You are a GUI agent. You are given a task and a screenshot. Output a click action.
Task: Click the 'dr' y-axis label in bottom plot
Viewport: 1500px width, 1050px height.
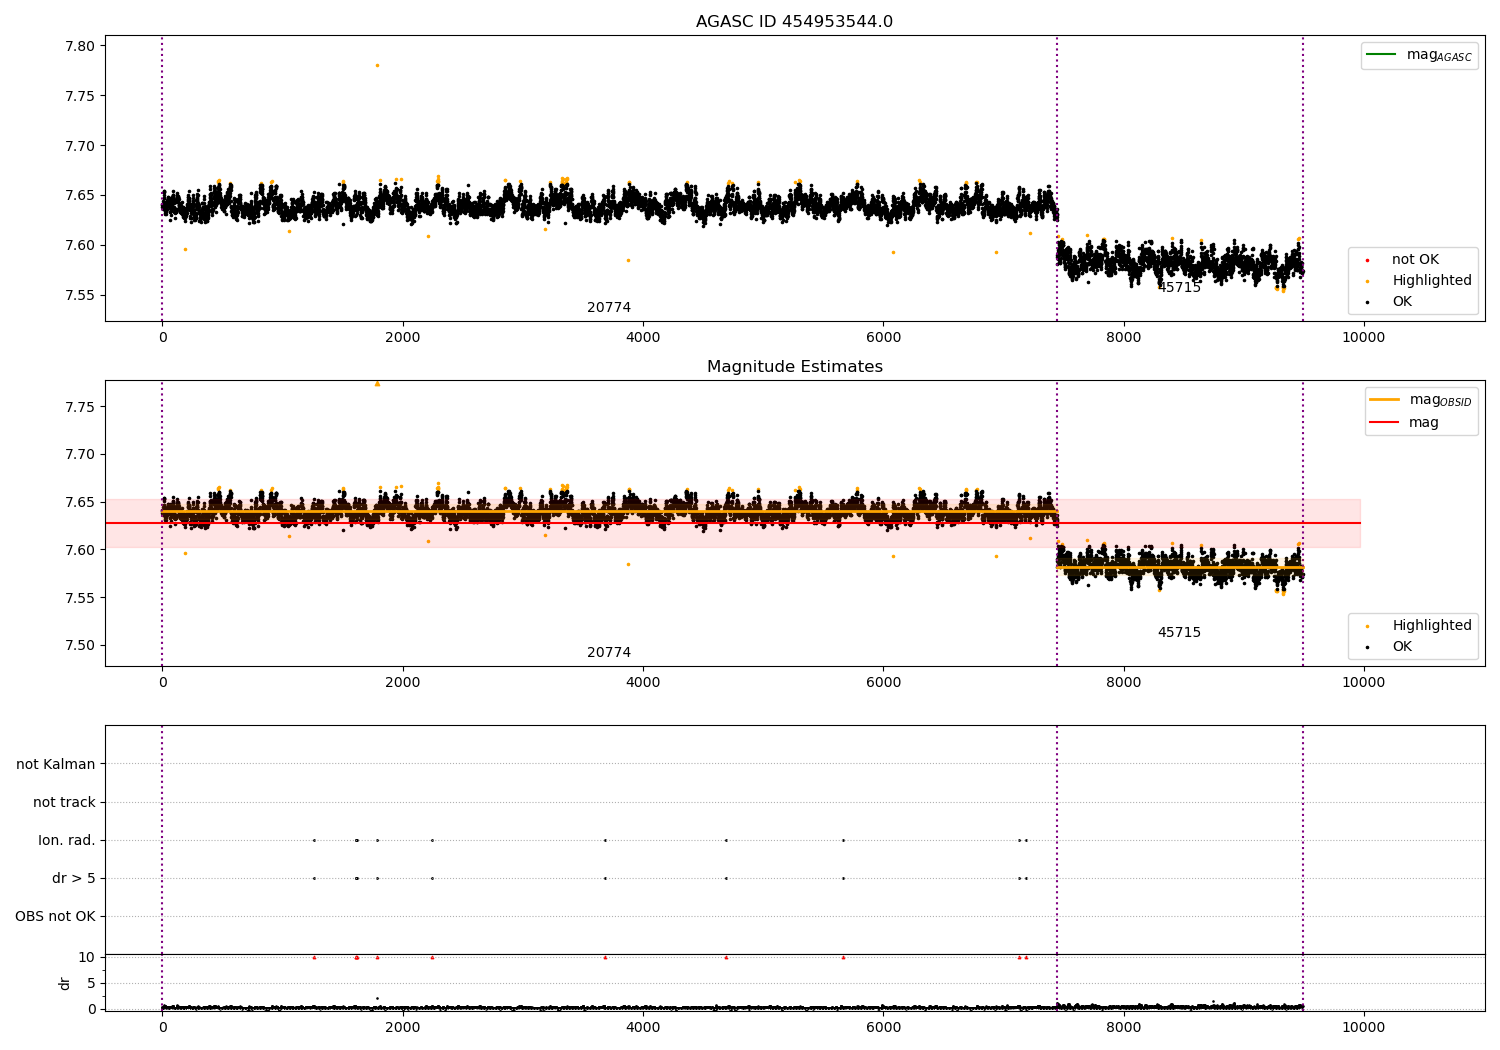[65, 983]
